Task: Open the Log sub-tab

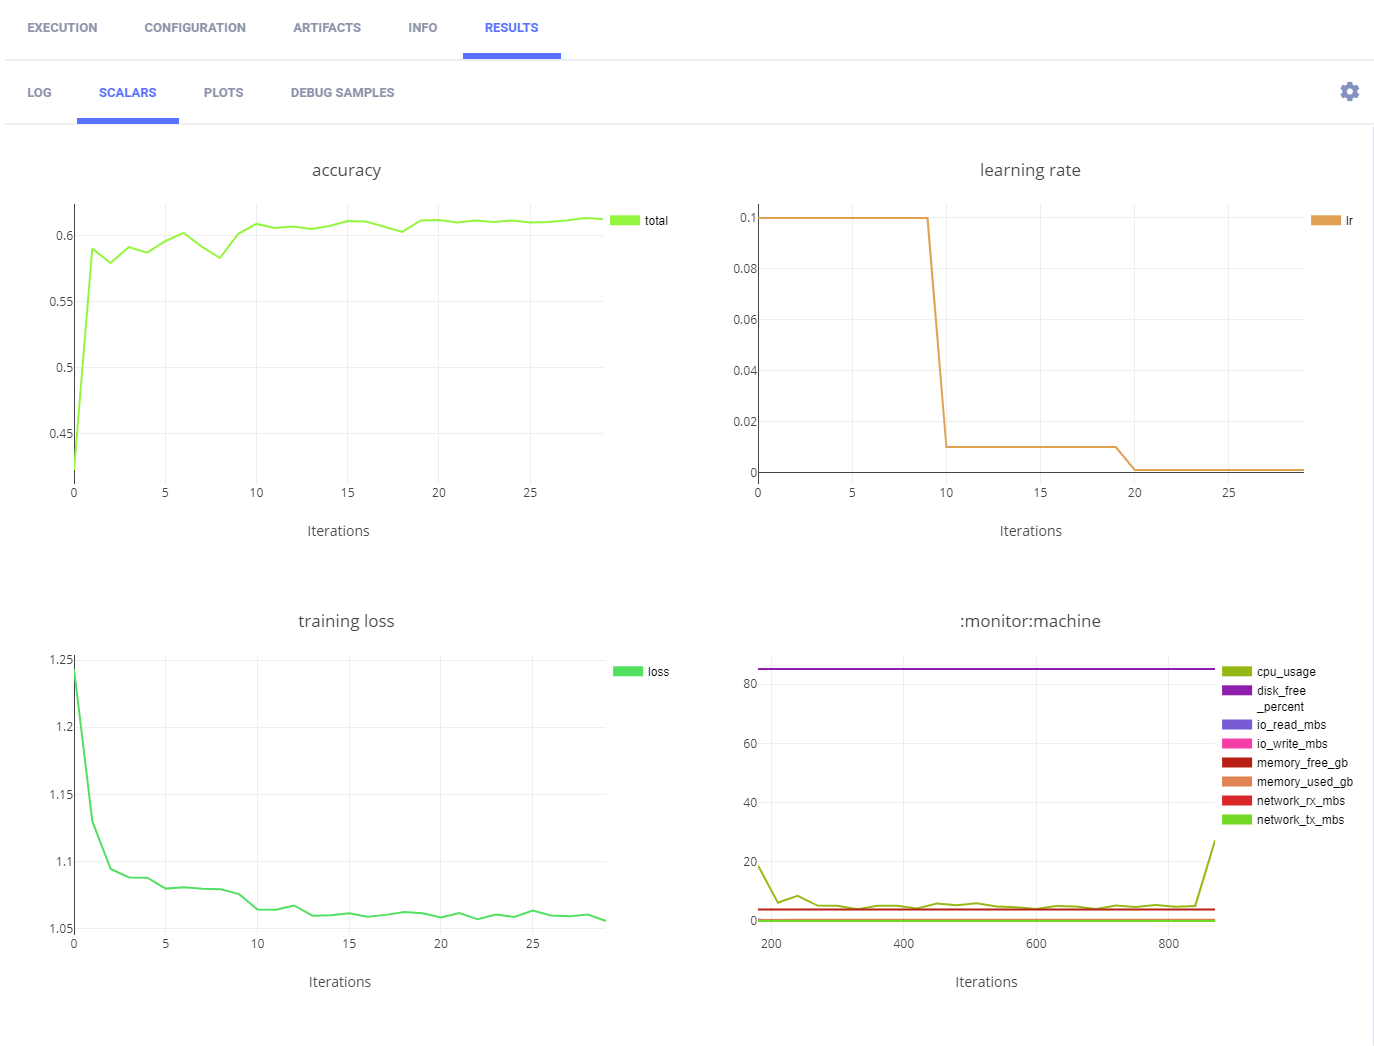Action: click(39, 93)
